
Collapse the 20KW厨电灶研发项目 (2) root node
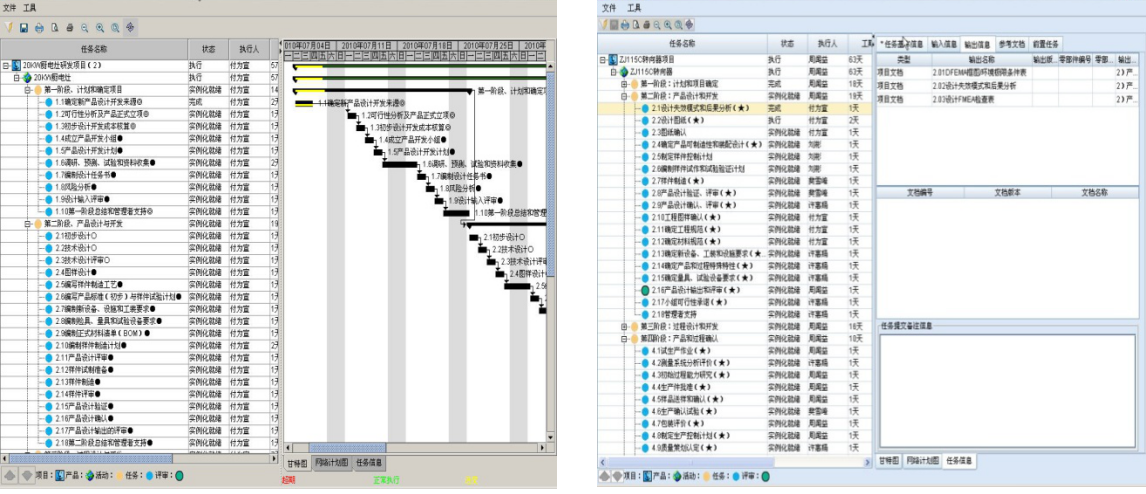6,65
